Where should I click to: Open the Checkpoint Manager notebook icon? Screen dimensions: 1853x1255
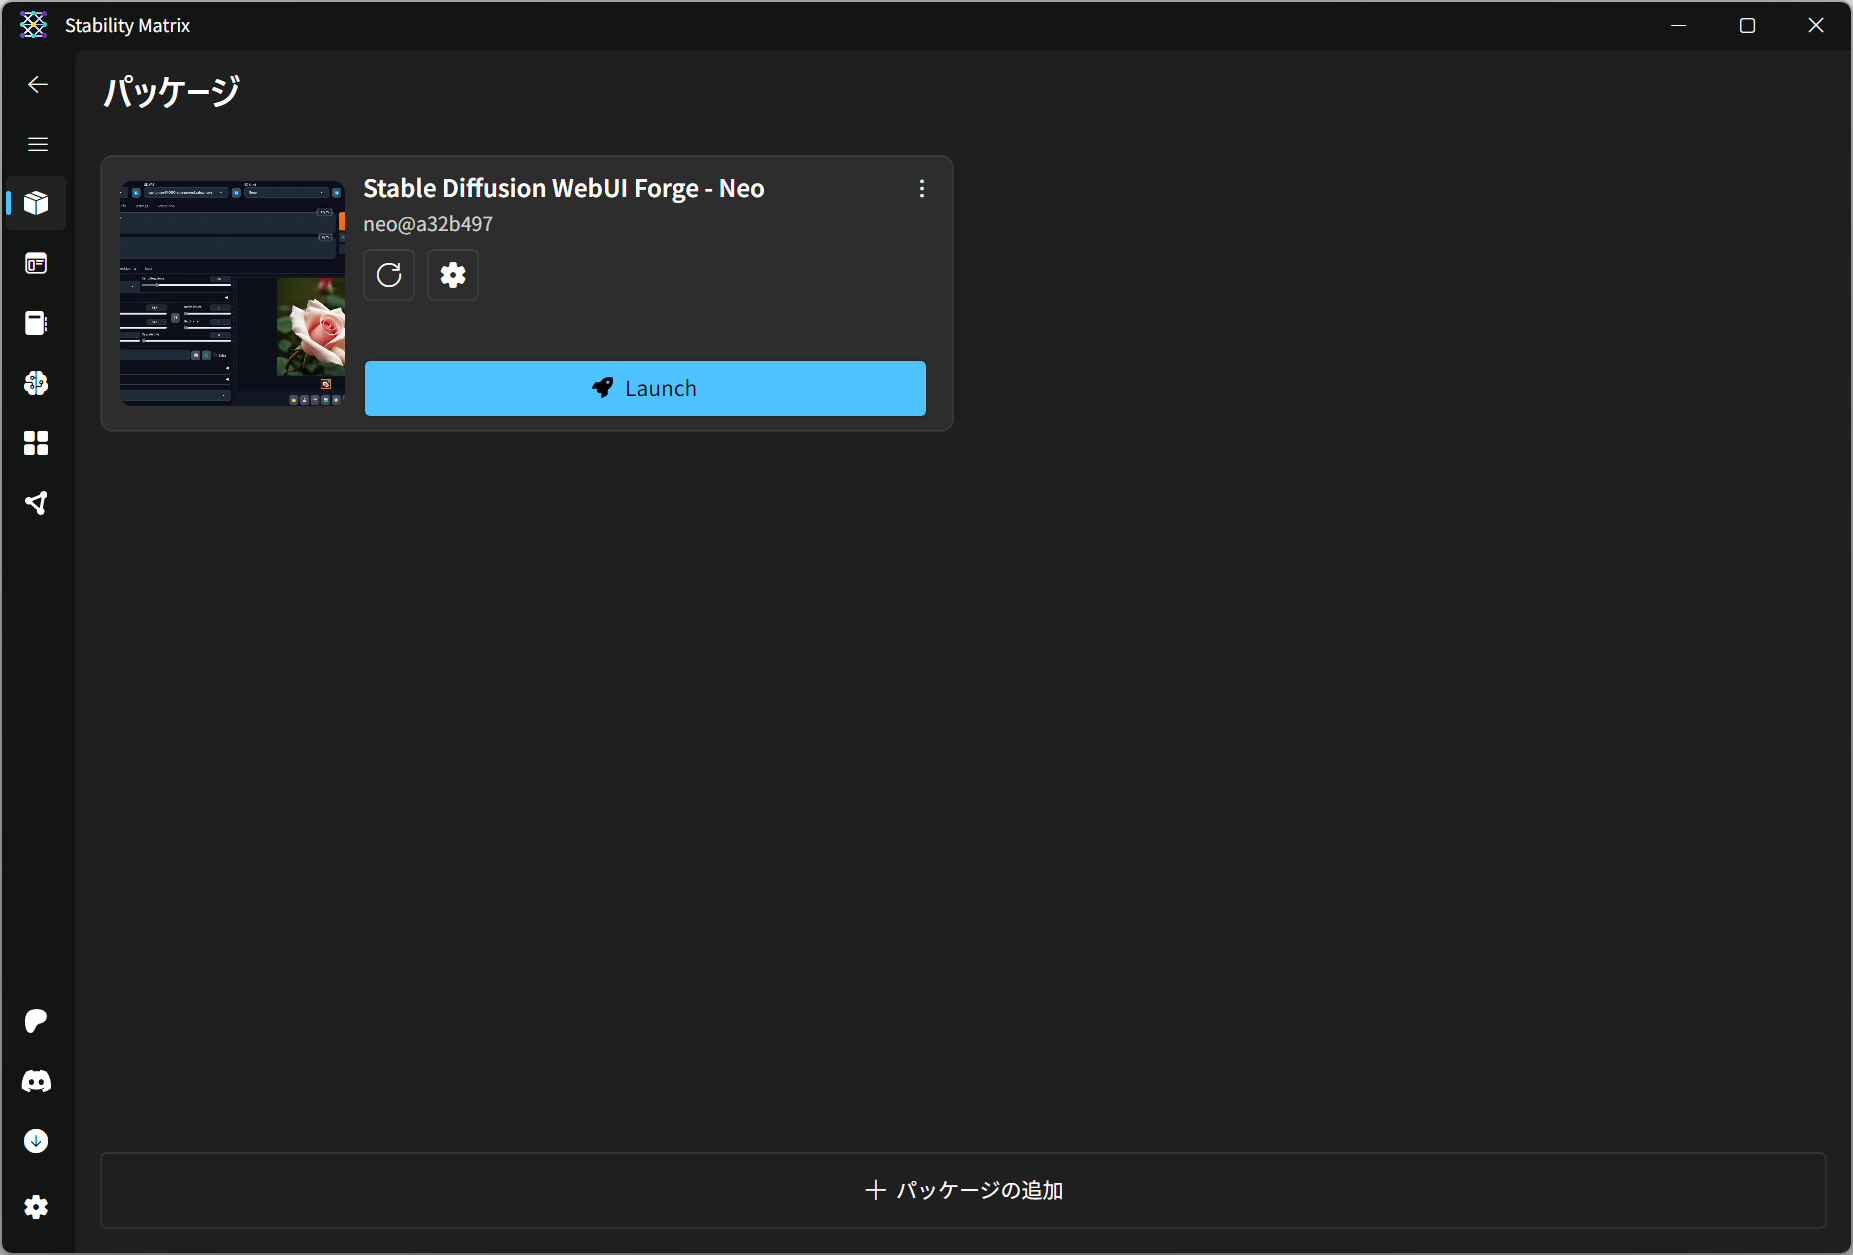[x=37, y=323]
